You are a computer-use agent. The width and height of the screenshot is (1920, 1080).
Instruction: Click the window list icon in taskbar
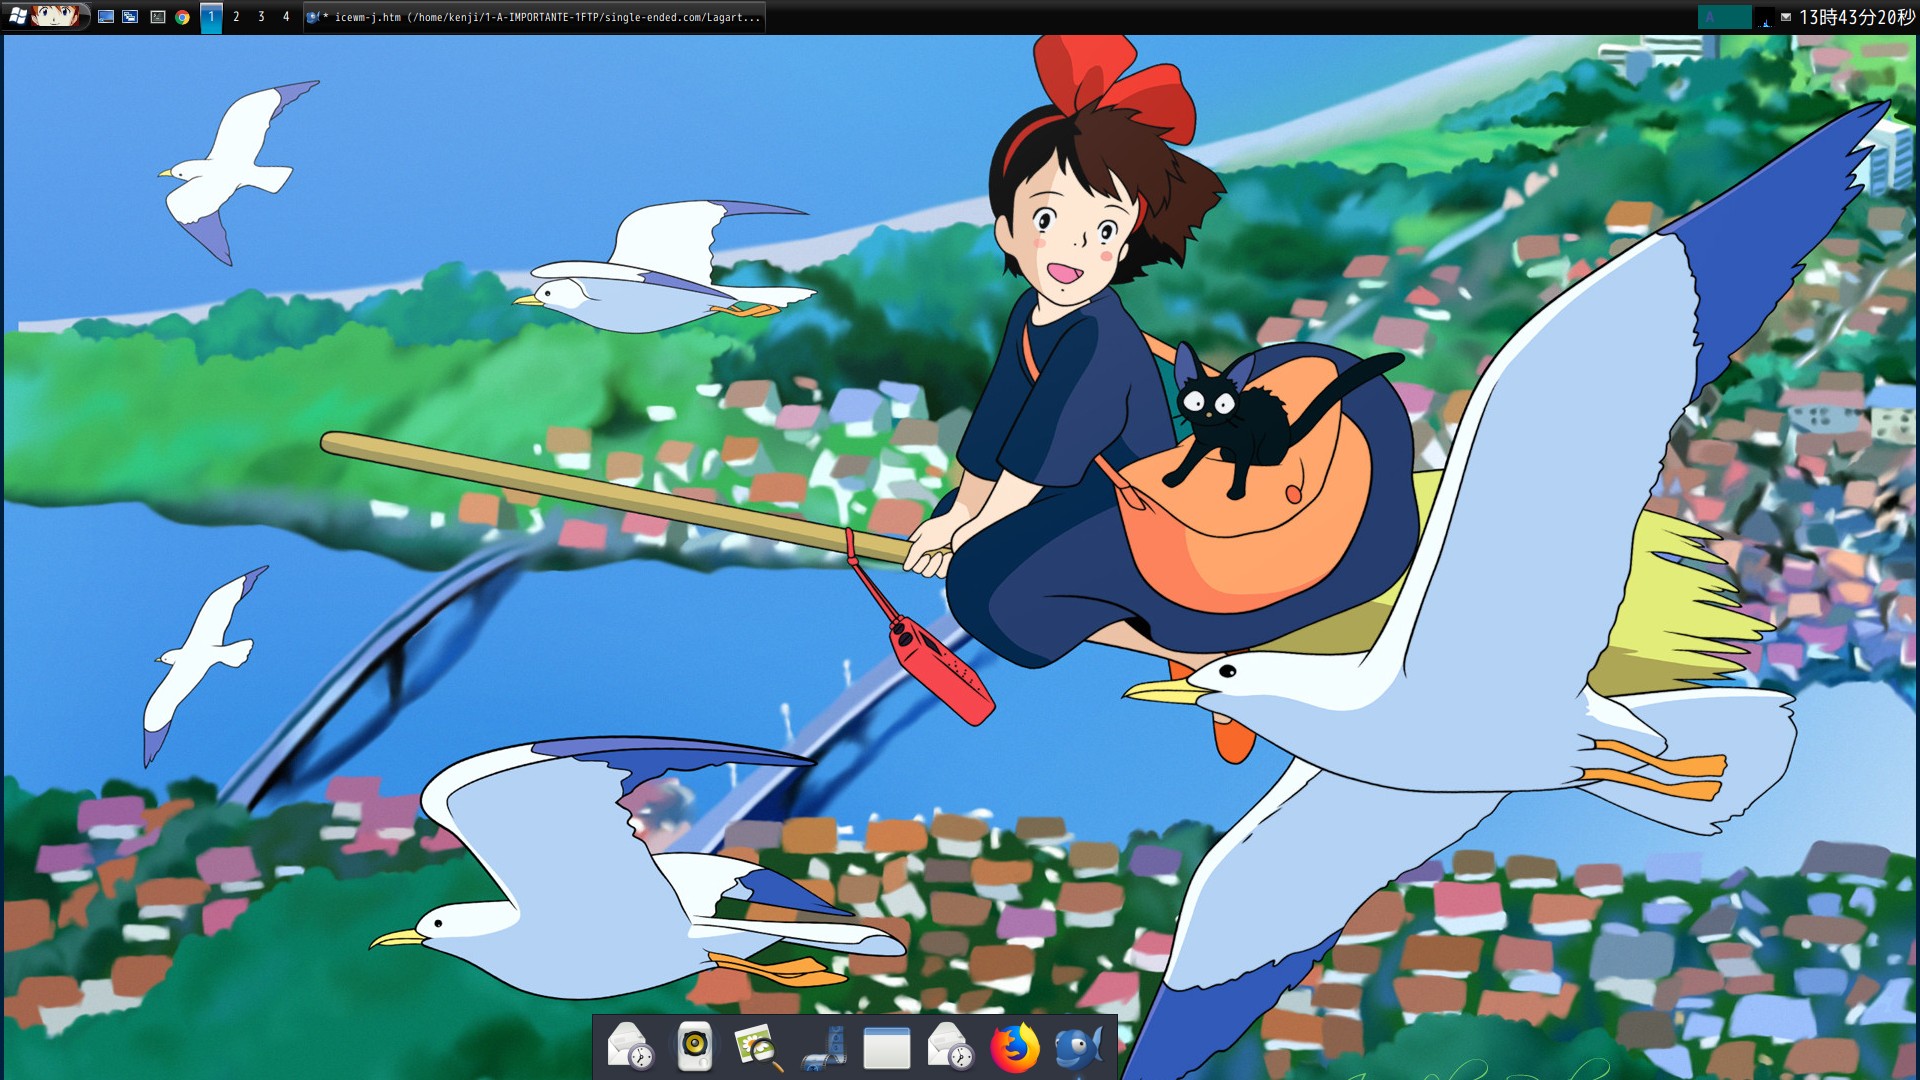pos(131,17)
